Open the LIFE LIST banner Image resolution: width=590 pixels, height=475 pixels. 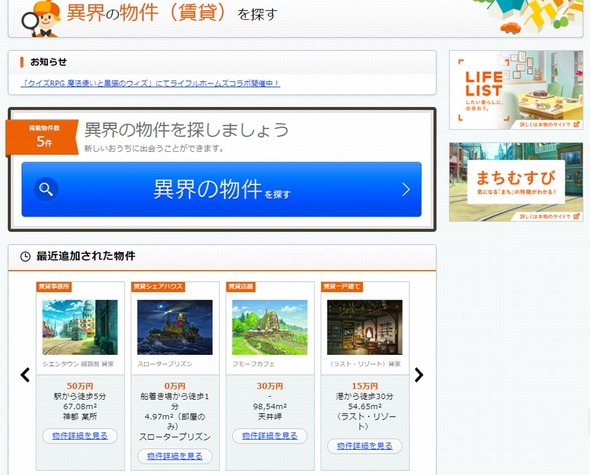(x=516, y=90)
